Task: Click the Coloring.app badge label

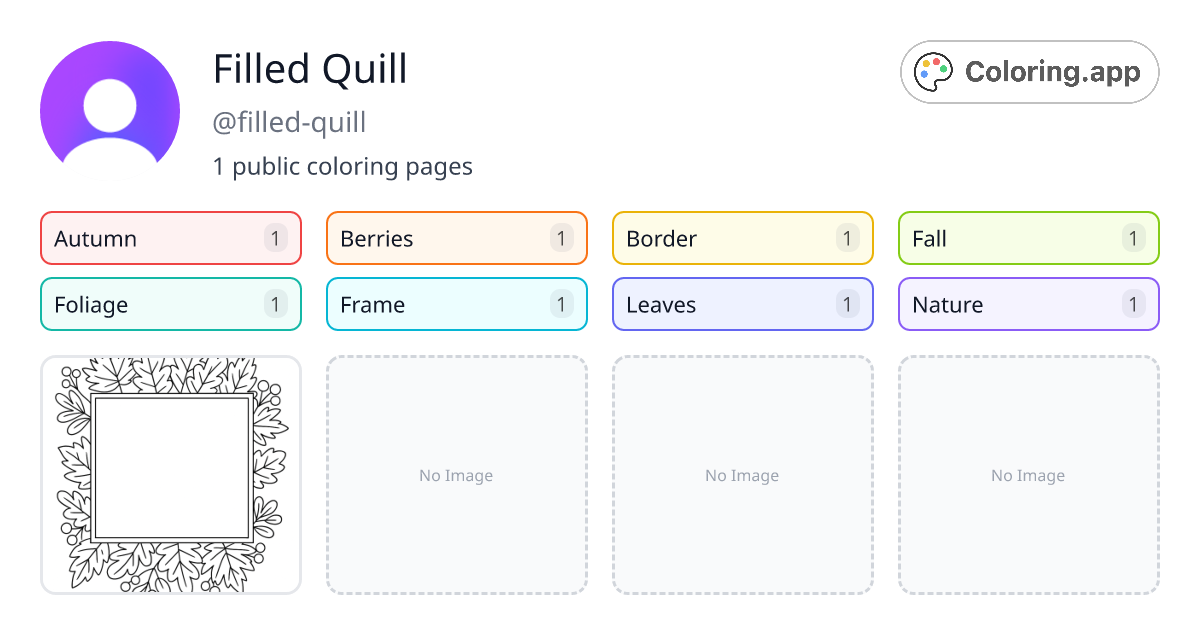Action: 1050,71
